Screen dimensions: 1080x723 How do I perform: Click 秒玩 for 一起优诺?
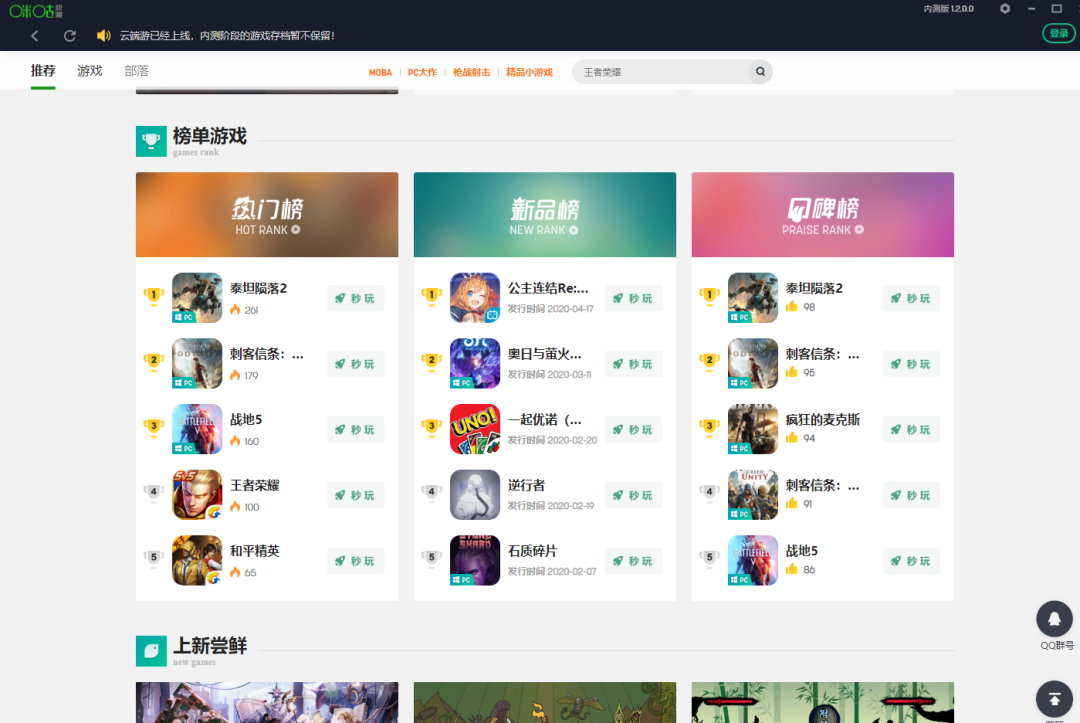[634, 430]
